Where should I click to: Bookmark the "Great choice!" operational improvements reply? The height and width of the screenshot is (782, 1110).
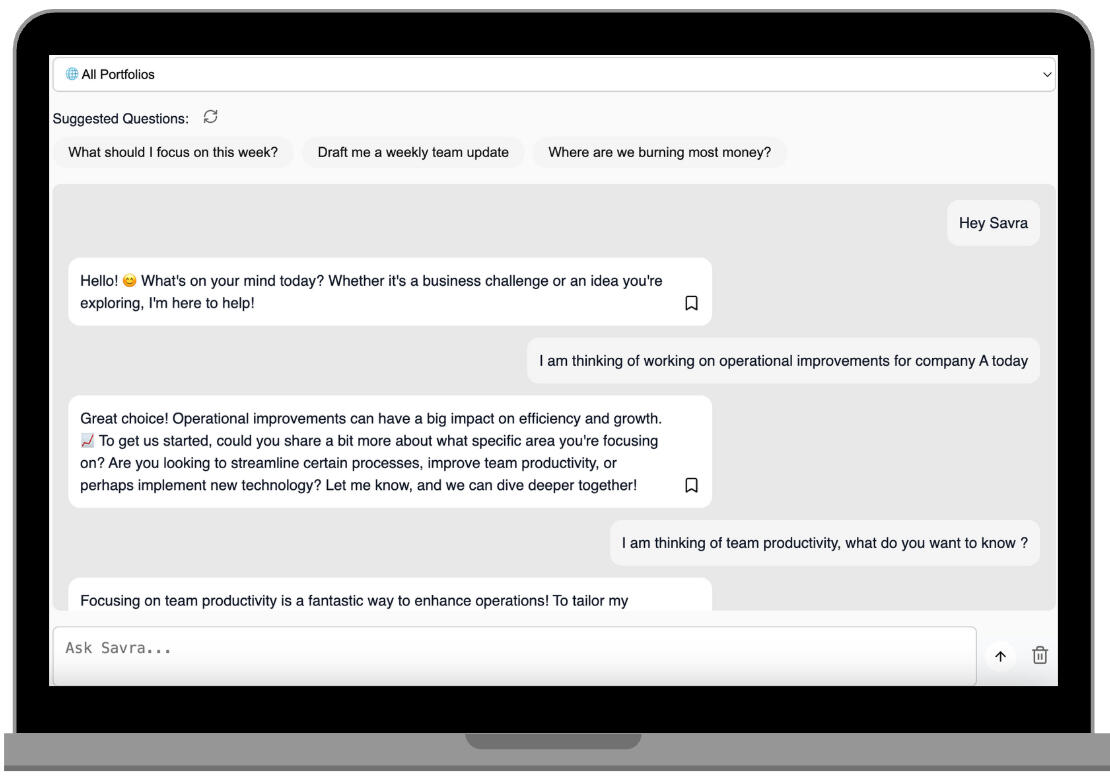(690, 485)
